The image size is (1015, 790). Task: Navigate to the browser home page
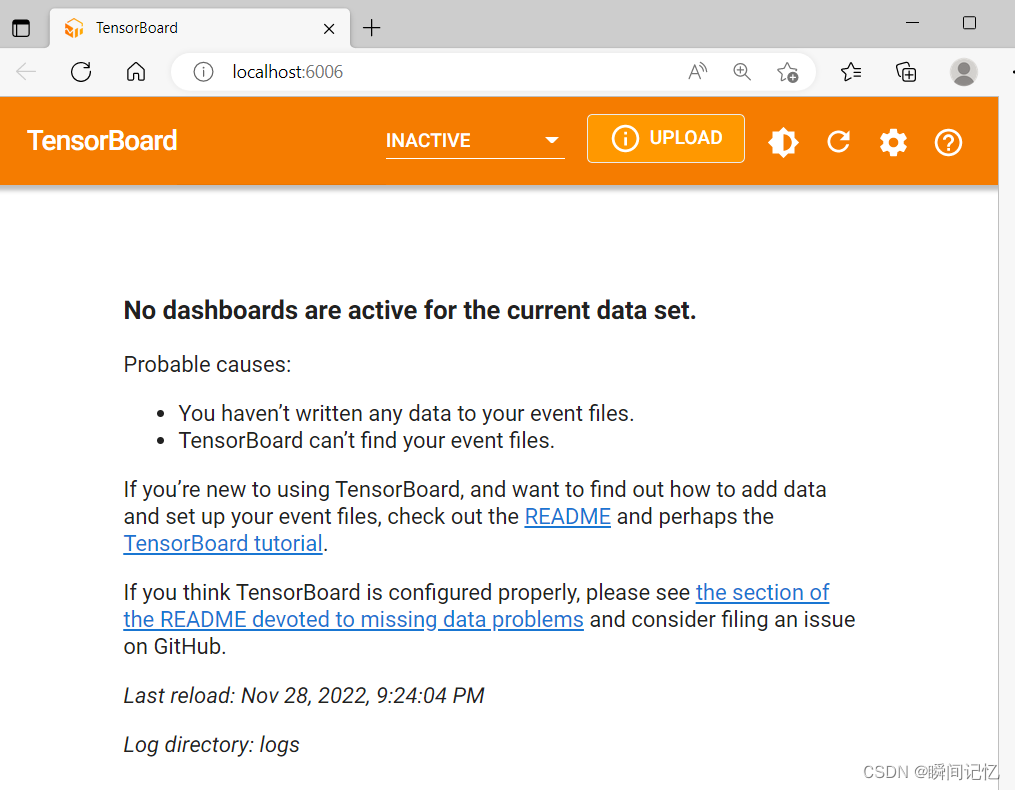136,71
